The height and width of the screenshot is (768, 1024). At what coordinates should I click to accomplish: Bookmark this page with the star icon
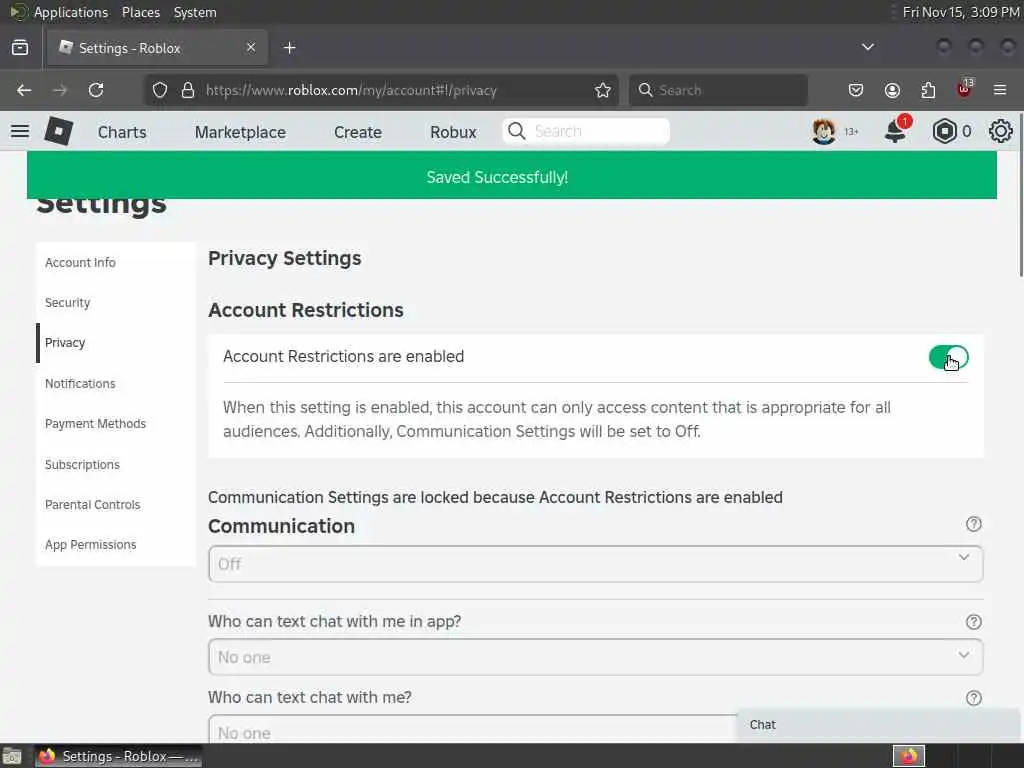point(603,90)
